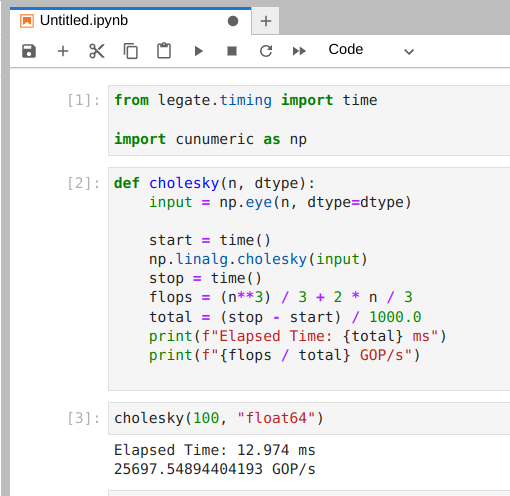The height and width of the screenshot is (496, 510).
Task: Click the notebook icon on Untitled.ipynb tab
Action: pos(27,21)
